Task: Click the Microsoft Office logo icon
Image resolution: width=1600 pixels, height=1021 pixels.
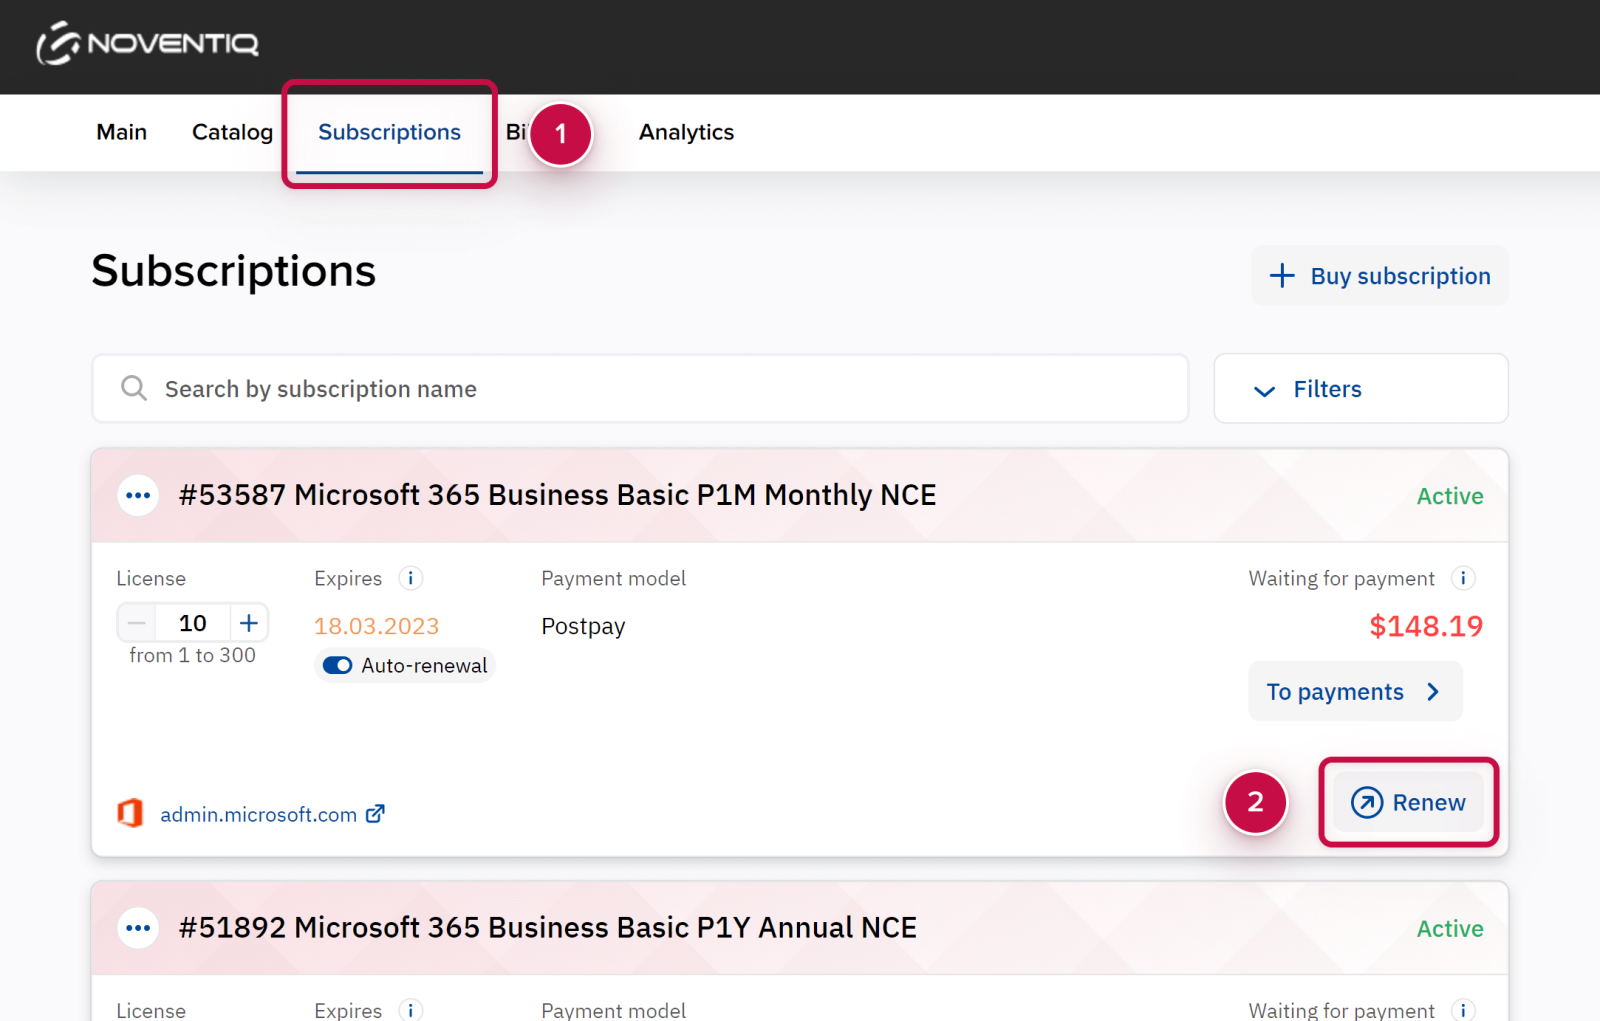Action: point(130,813)
